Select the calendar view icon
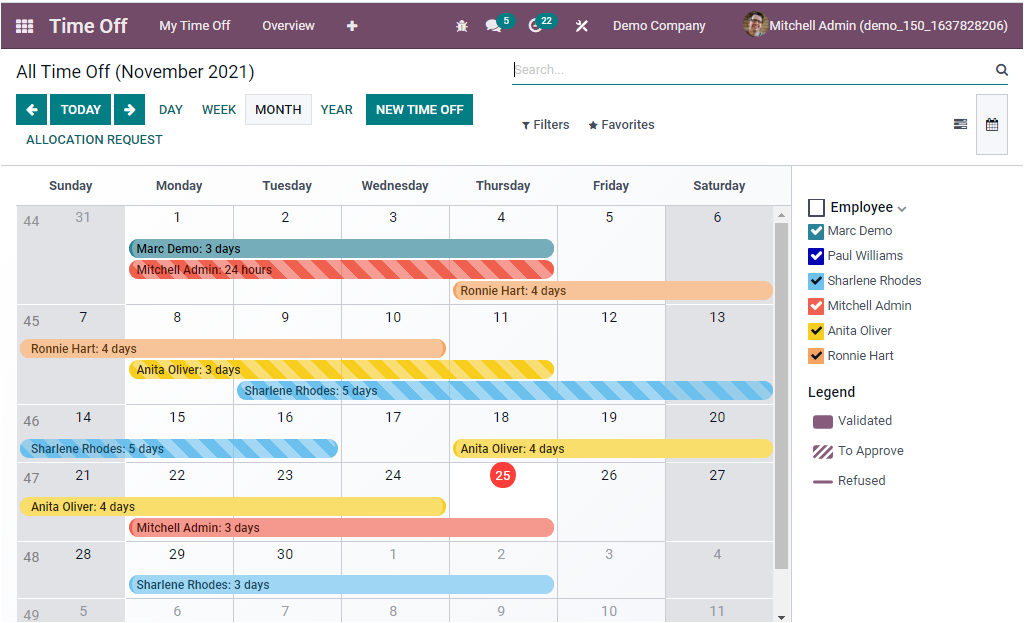 (x=991, y=124)
